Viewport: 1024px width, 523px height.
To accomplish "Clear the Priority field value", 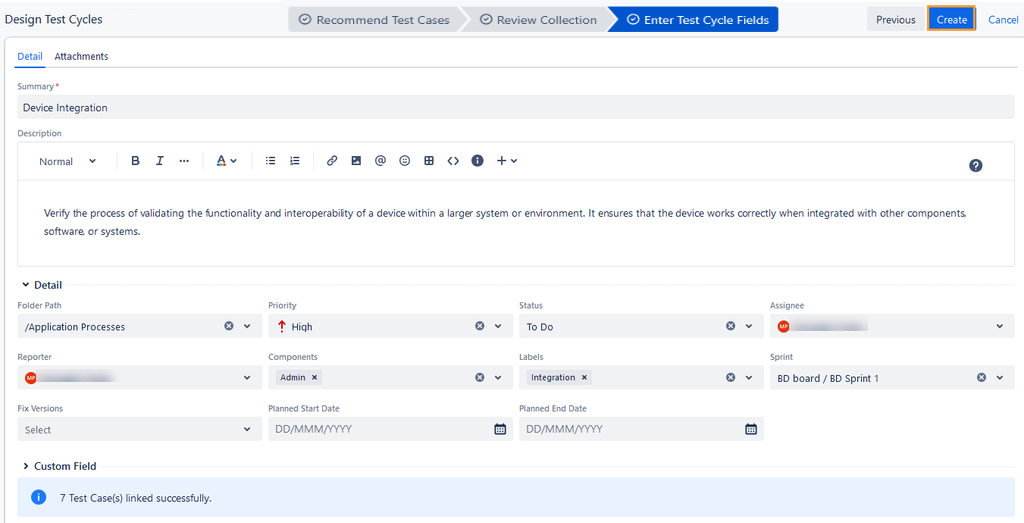I will pos(479,326).
